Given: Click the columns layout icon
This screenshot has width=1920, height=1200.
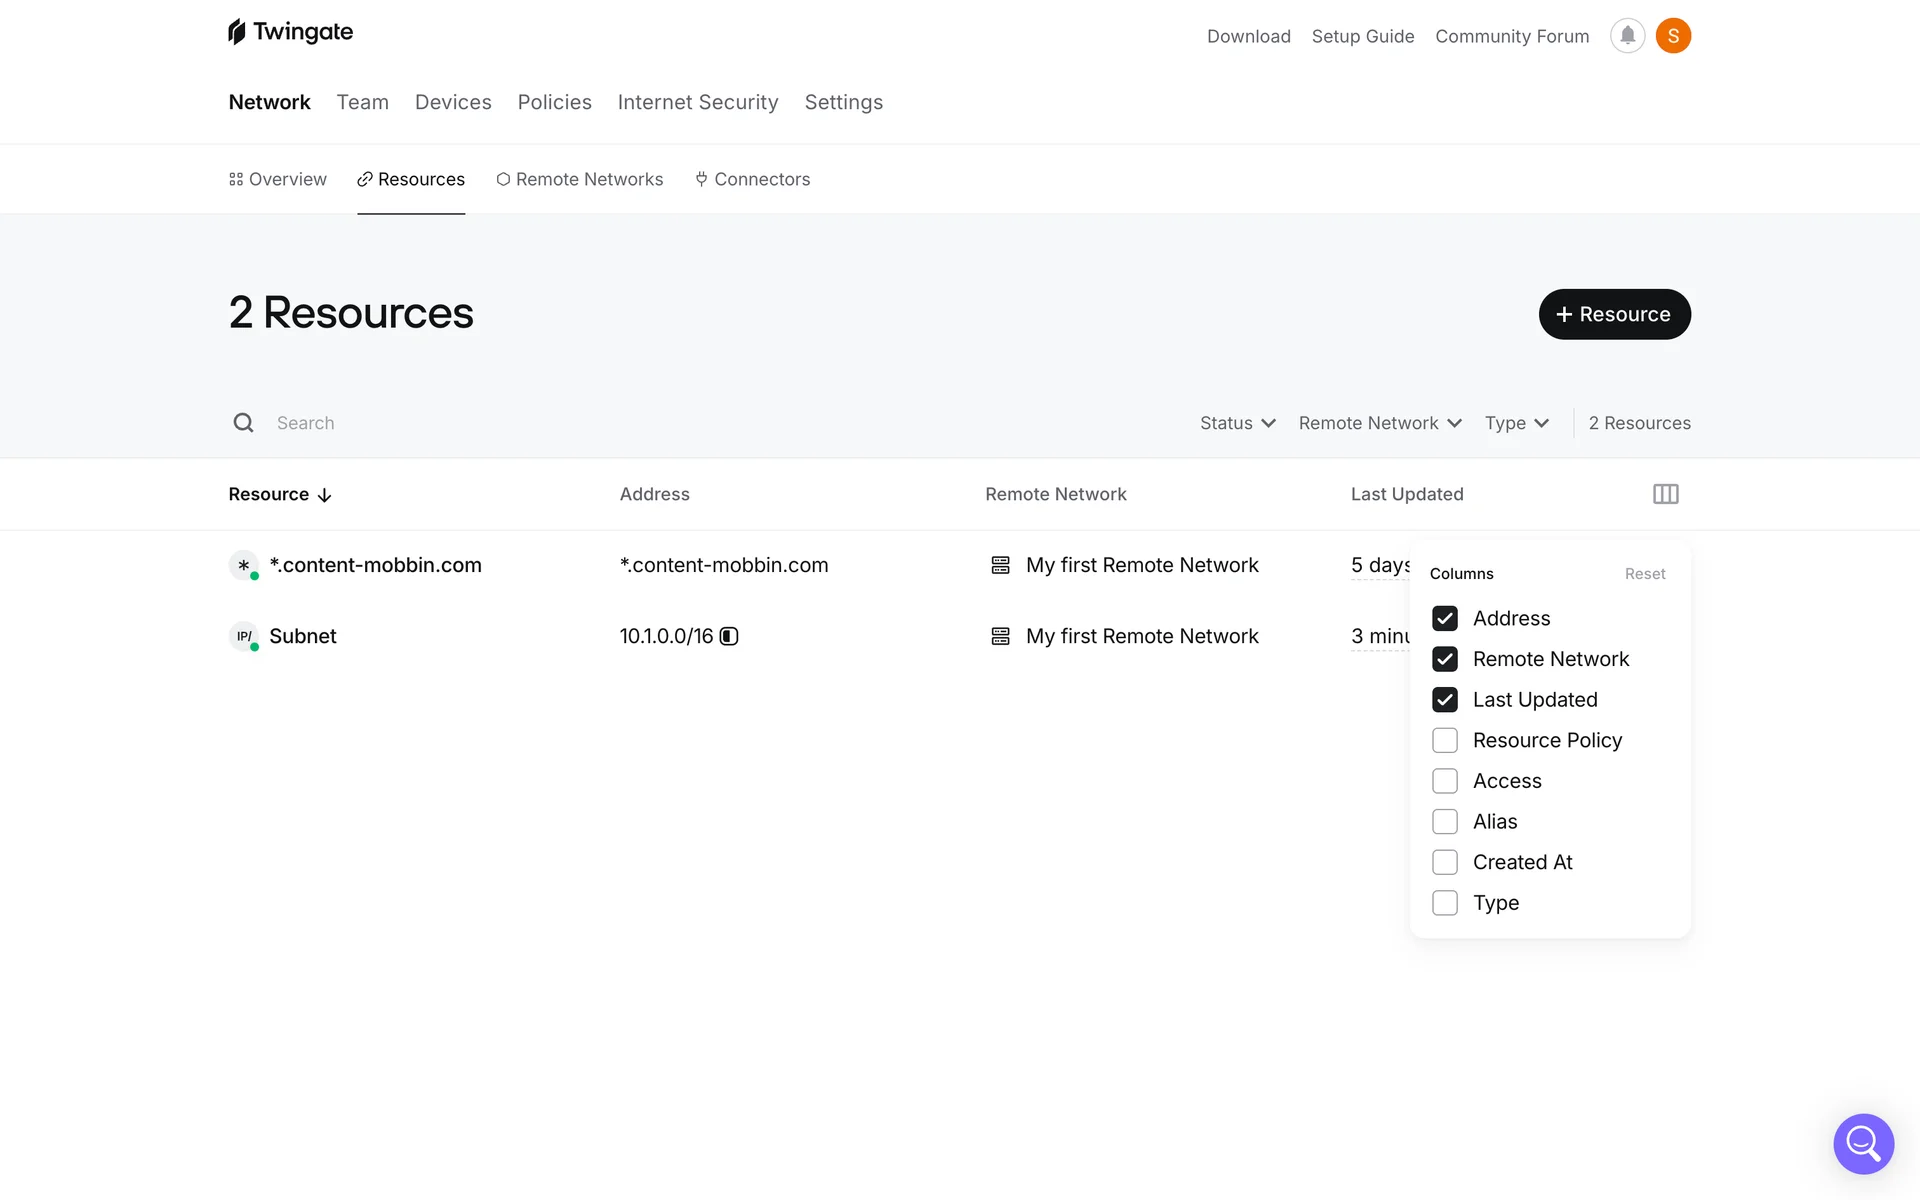Looking at the screenshot, I should click(x=1665, y=494).
